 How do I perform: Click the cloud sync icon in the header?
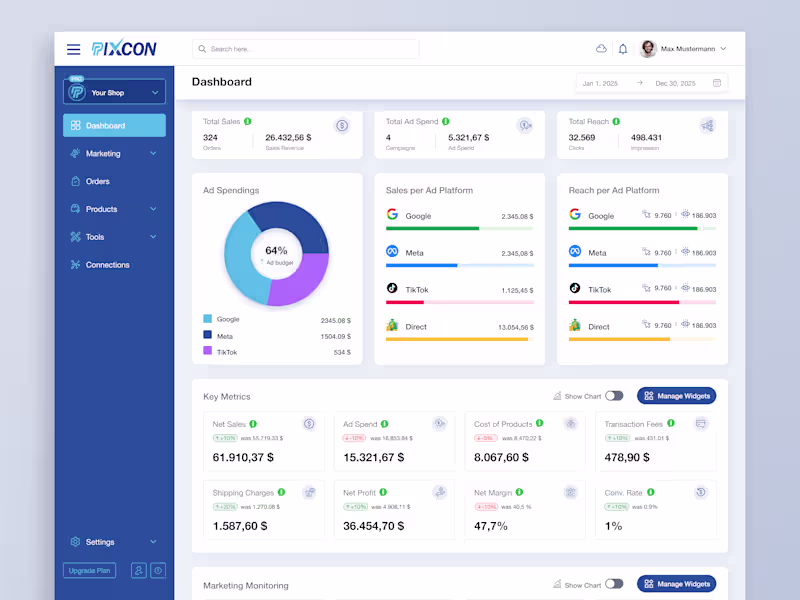[x=601, y=48]
